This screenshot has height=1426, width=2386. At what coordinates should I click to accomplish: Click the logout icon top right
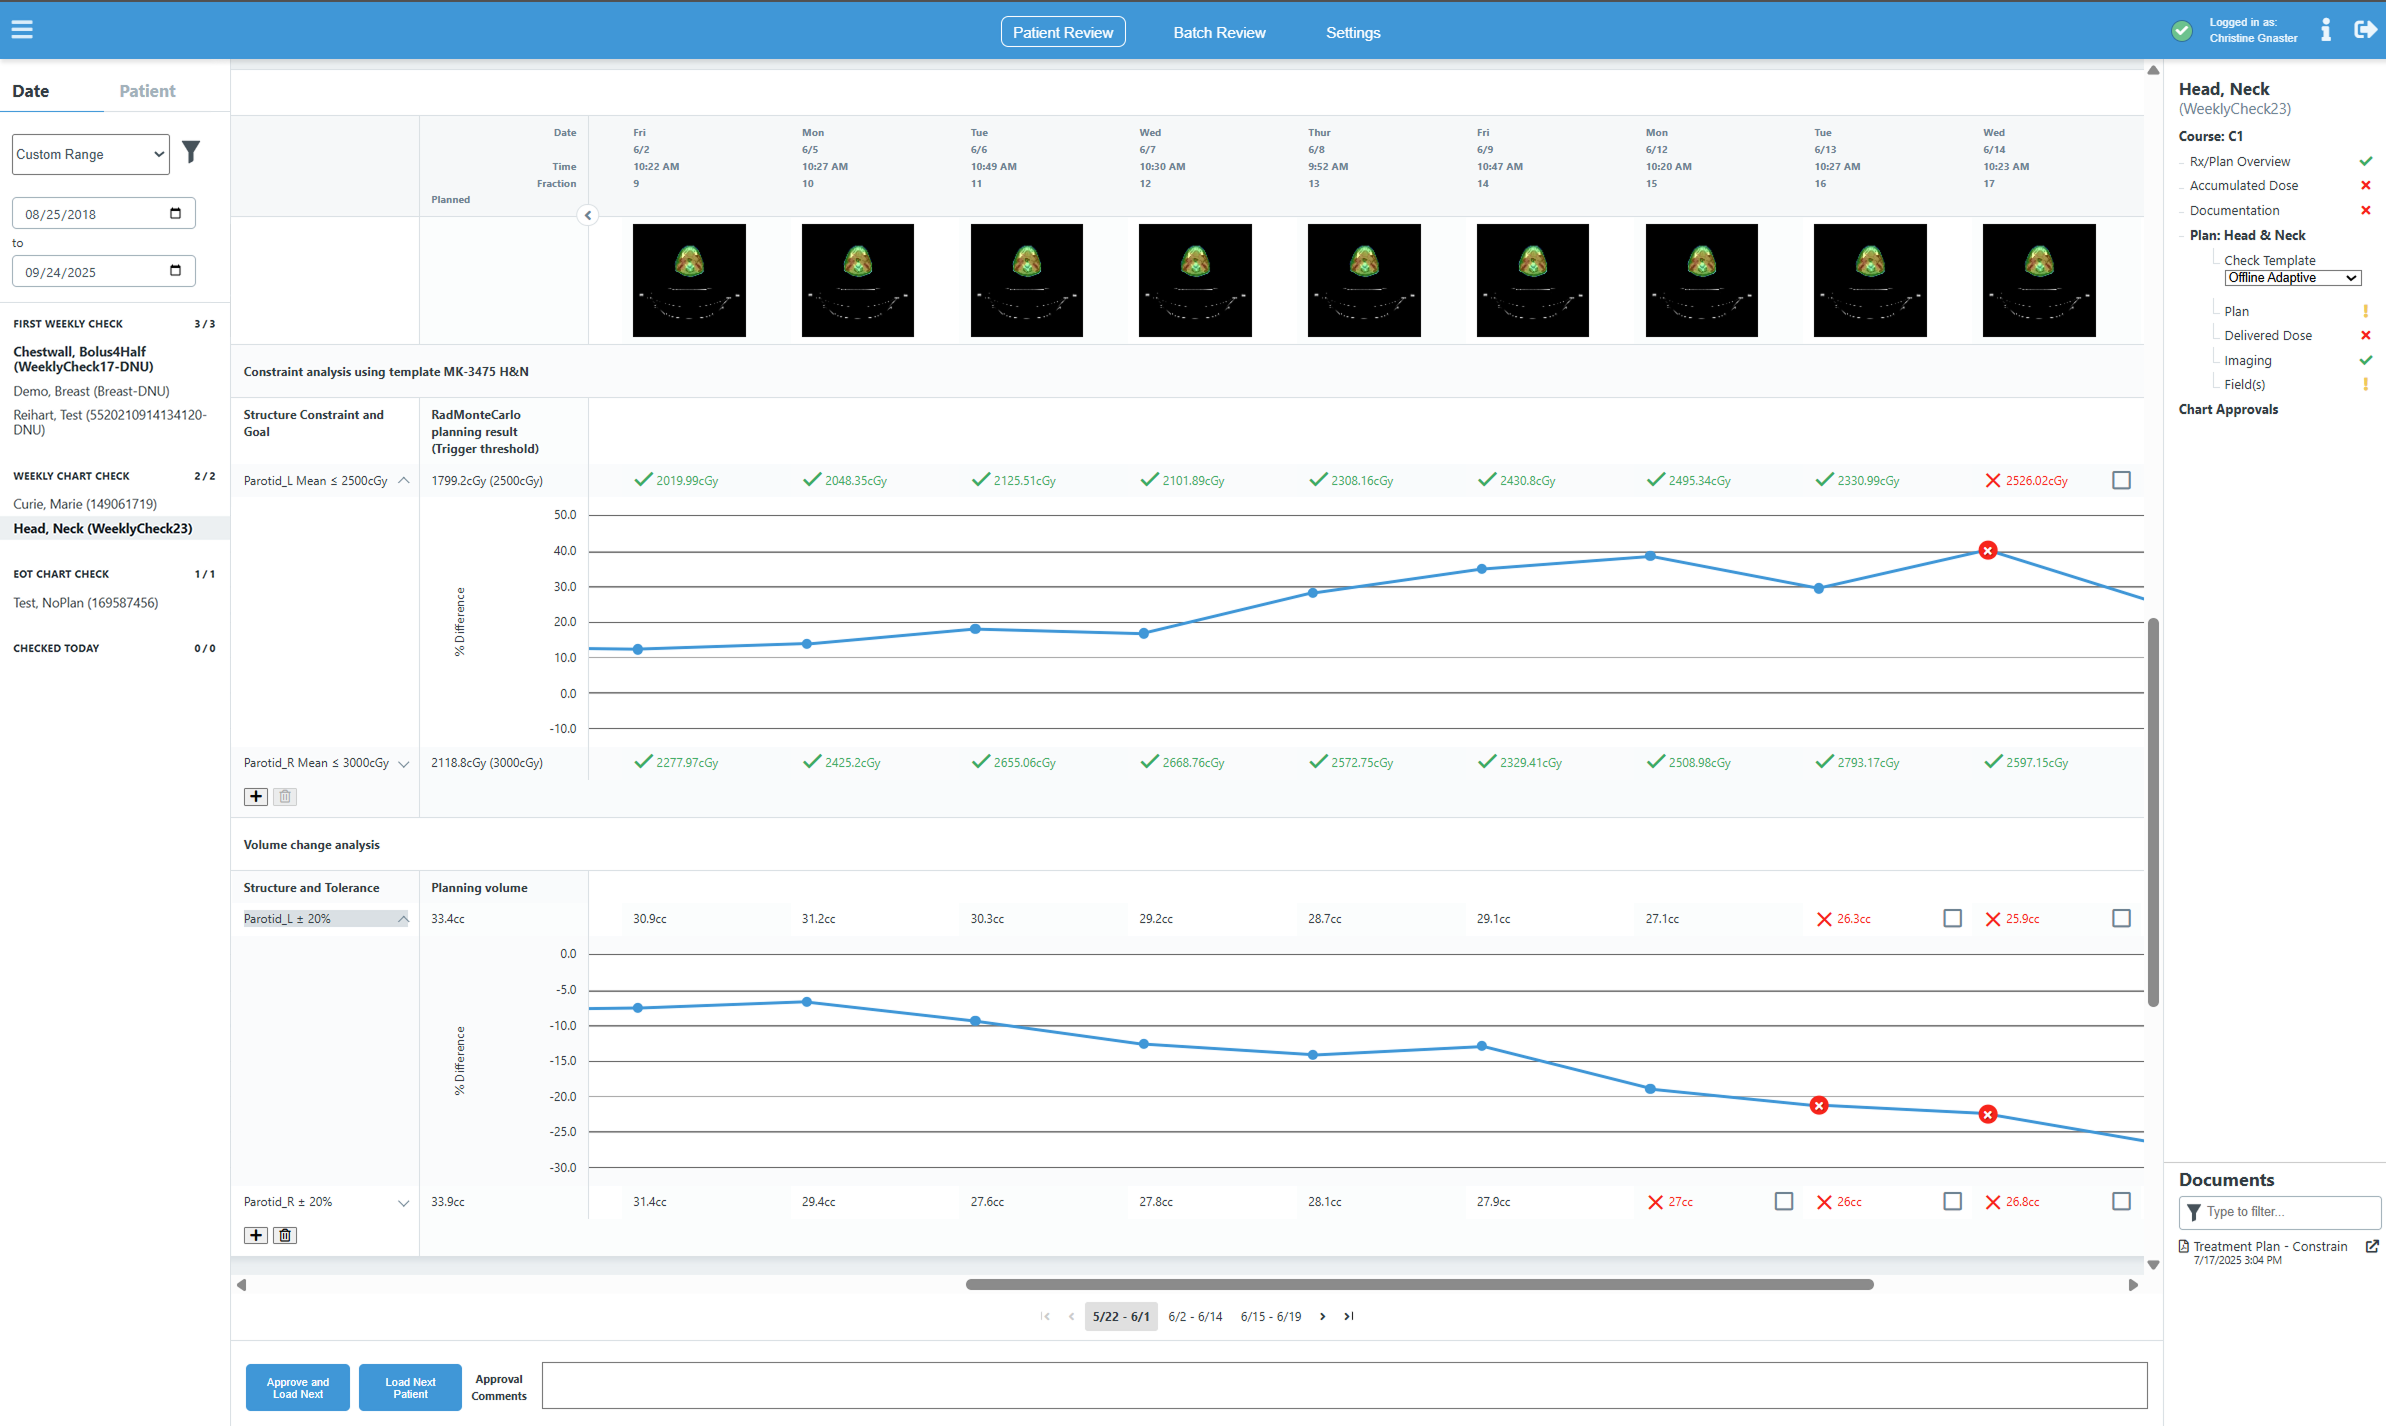2366,29
